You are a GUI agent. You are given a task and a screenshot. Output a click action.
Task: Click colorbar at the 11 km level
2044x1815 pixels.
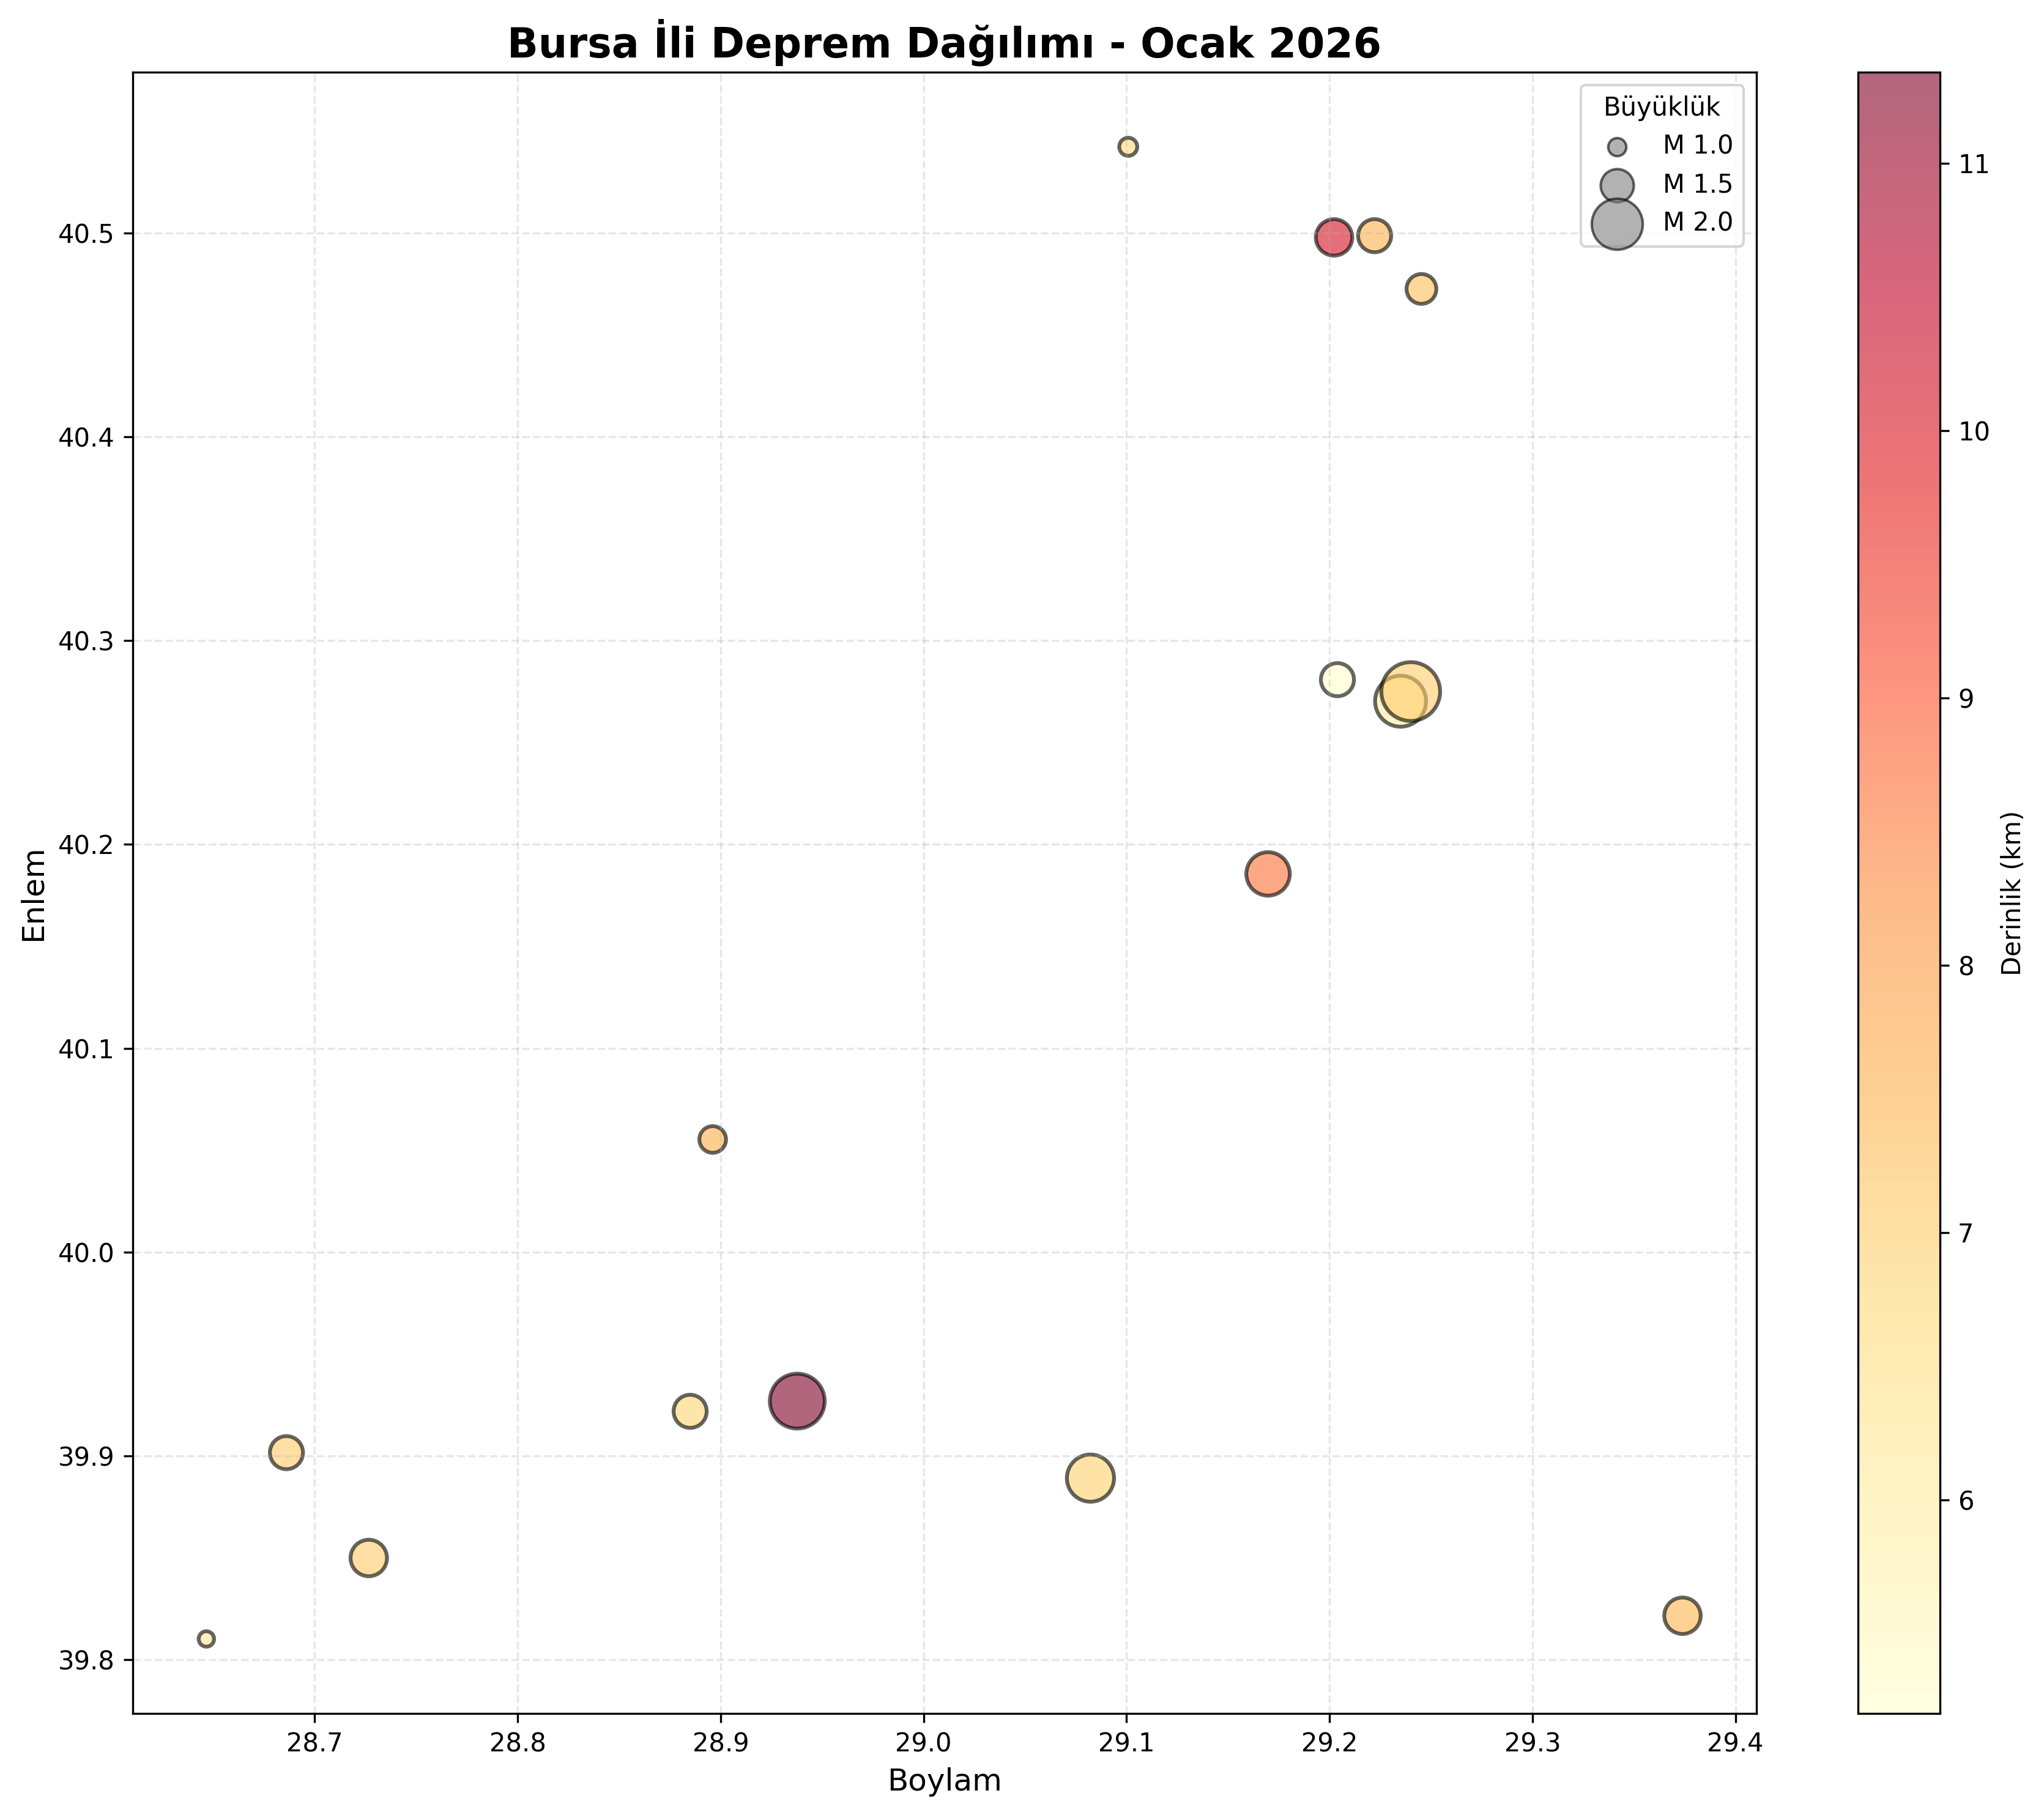coord(1898,164)
